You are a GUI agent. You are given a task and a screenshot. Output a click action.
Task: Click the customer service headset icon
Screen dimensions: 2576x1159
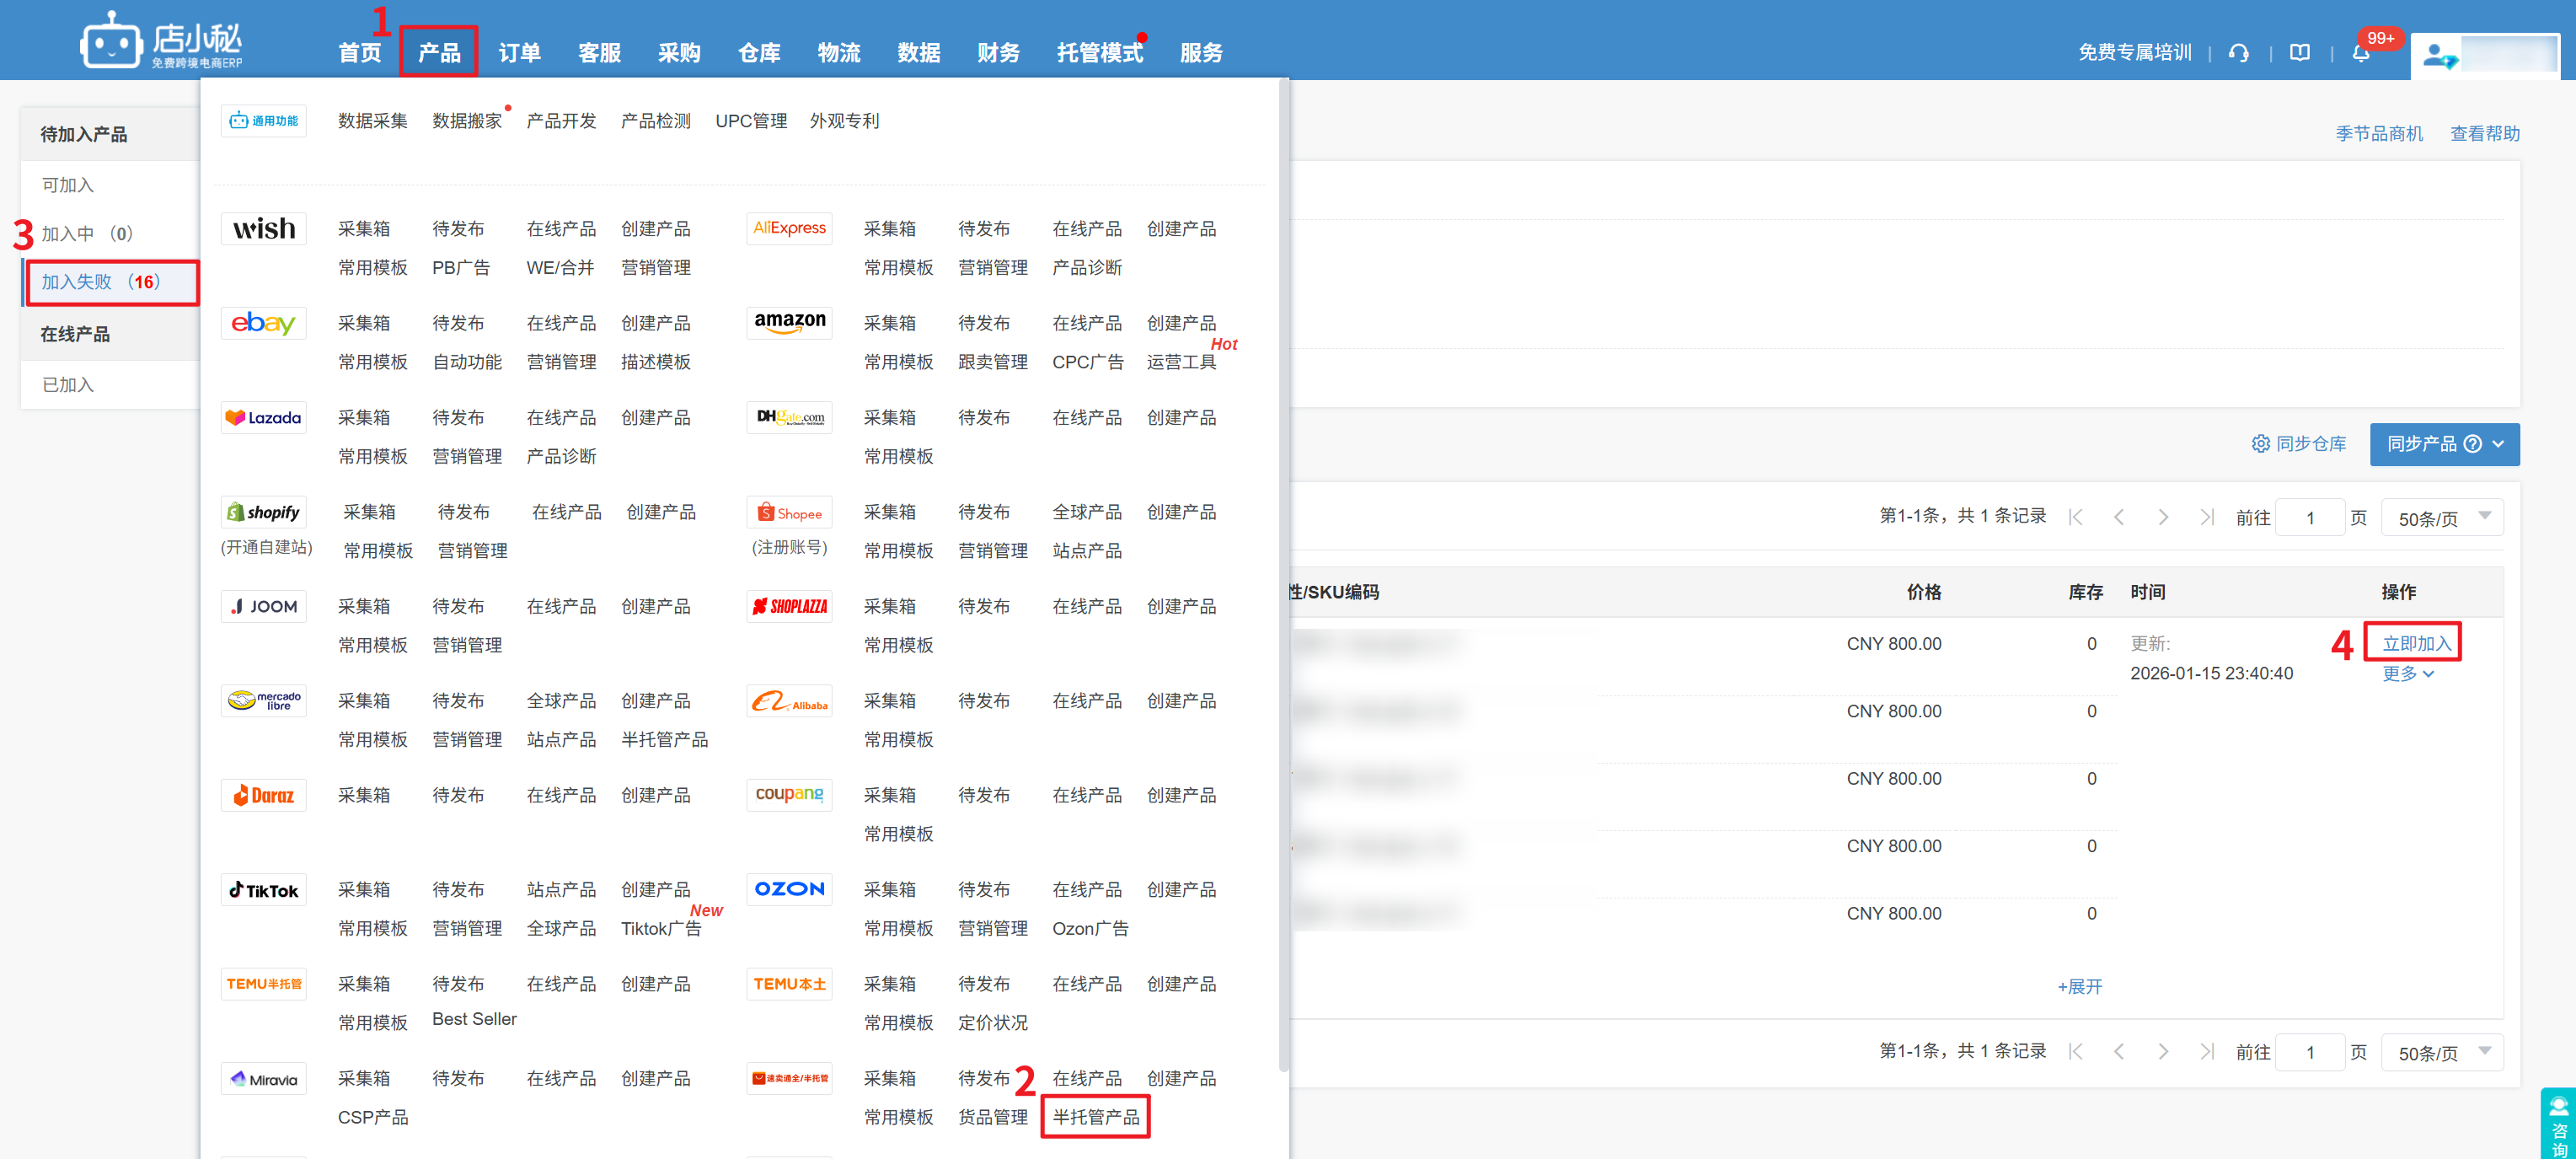click(2238, 53)
